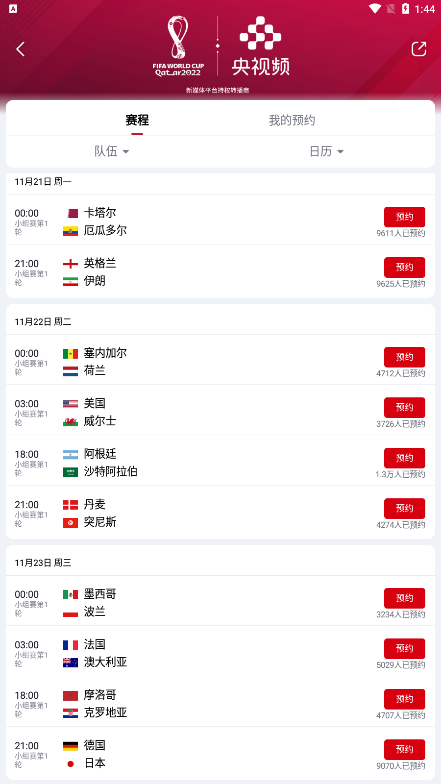This screenshot has height=784, width=441.
Task: Reserve the 阿根廷 vs 沙特阿拉伯 match
Action: click(404, 458)
